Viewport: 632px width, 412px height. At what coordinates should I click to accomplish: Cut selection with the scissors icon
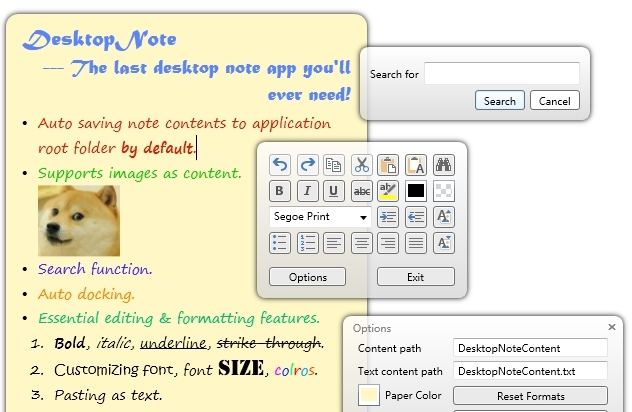(x=362, y=165)
